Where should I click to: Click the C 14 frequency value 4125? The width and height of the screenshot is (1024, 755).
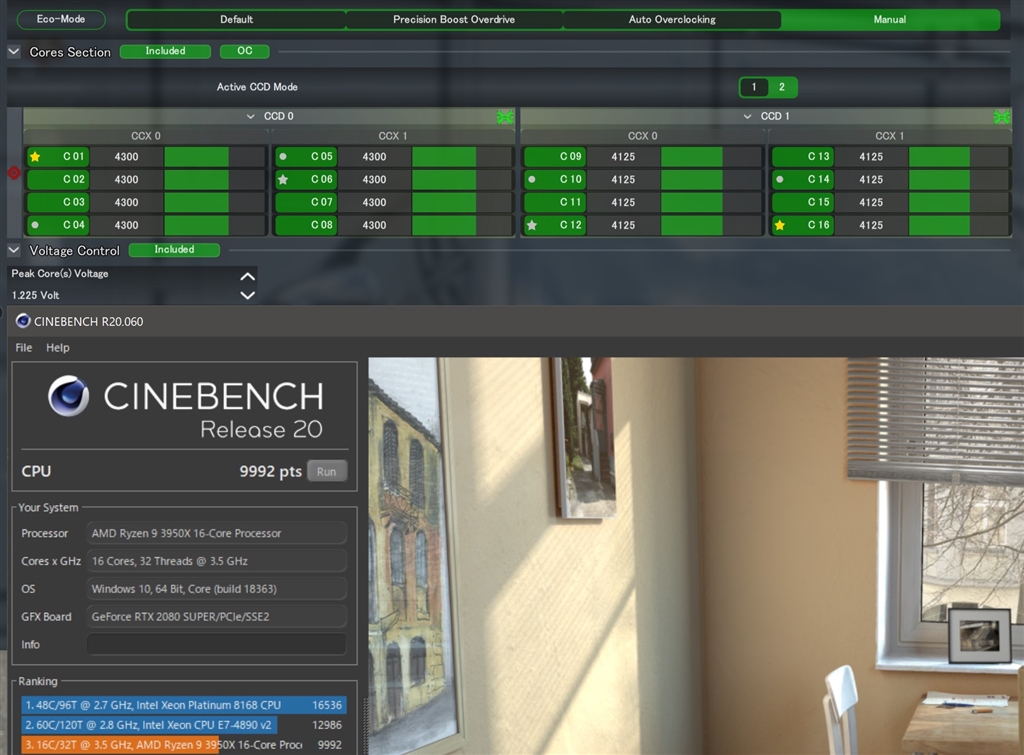pos(871,180)
